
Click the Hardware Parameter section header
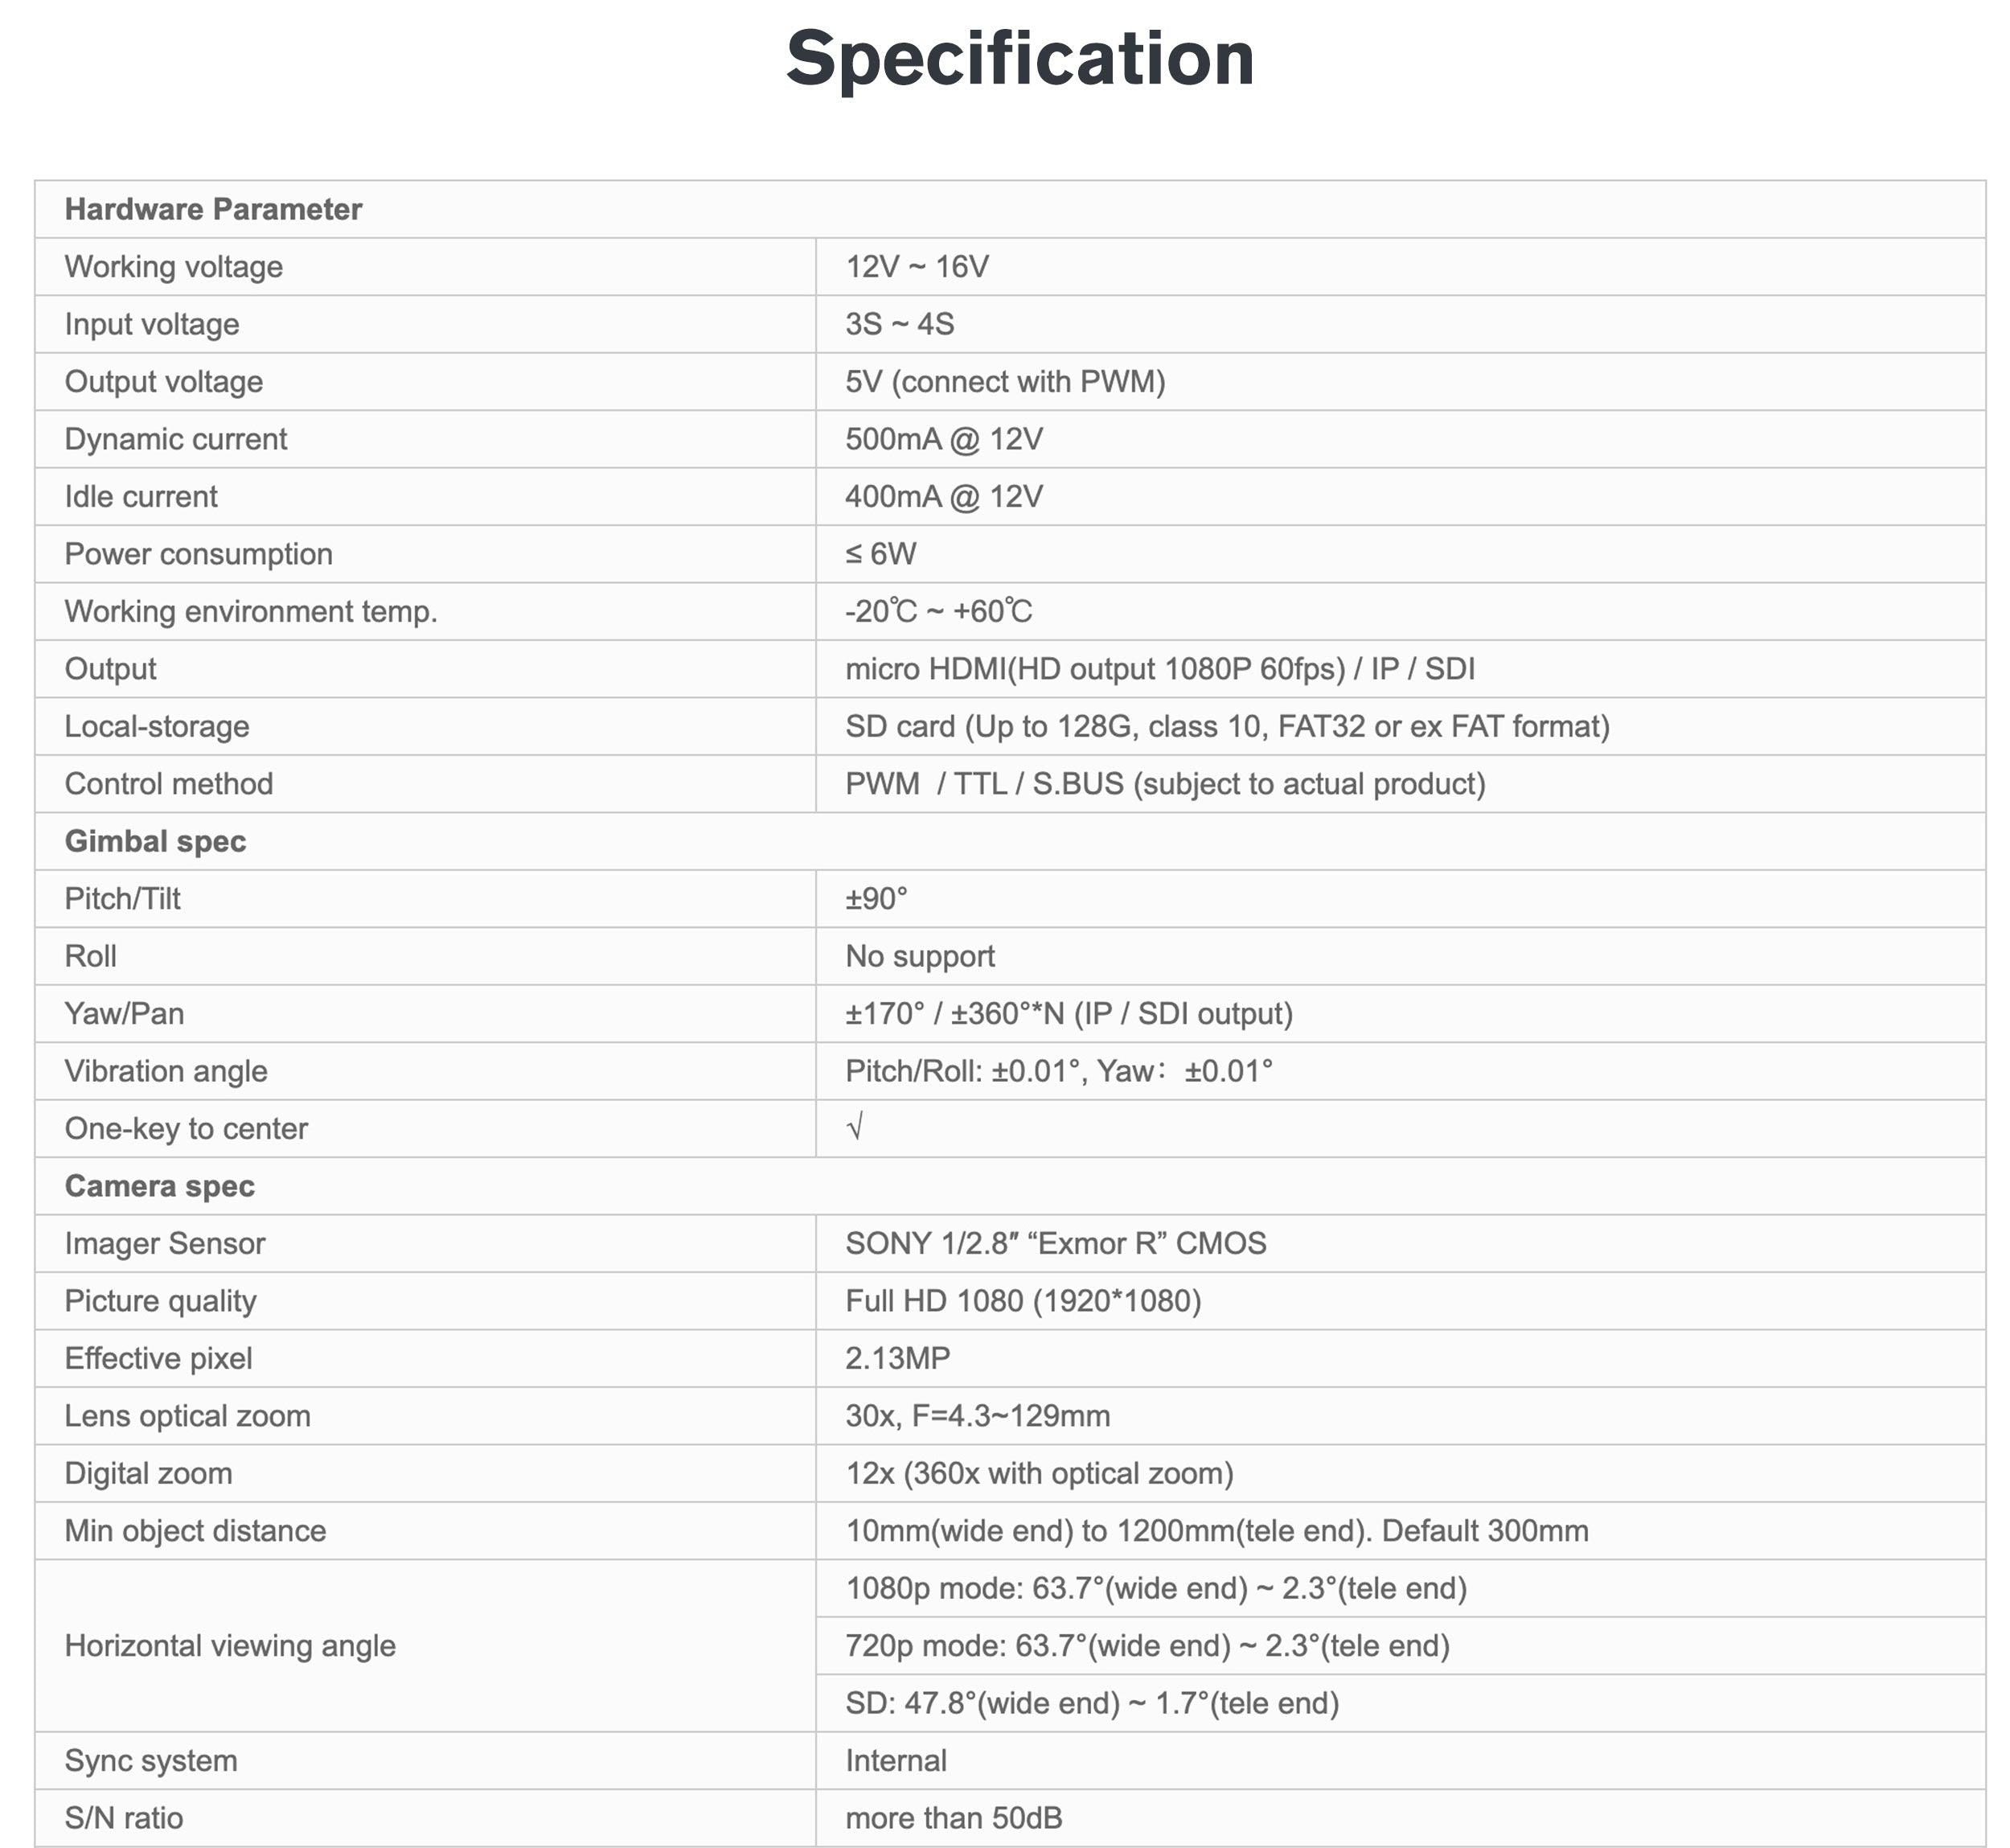click(x=213, y=209)
